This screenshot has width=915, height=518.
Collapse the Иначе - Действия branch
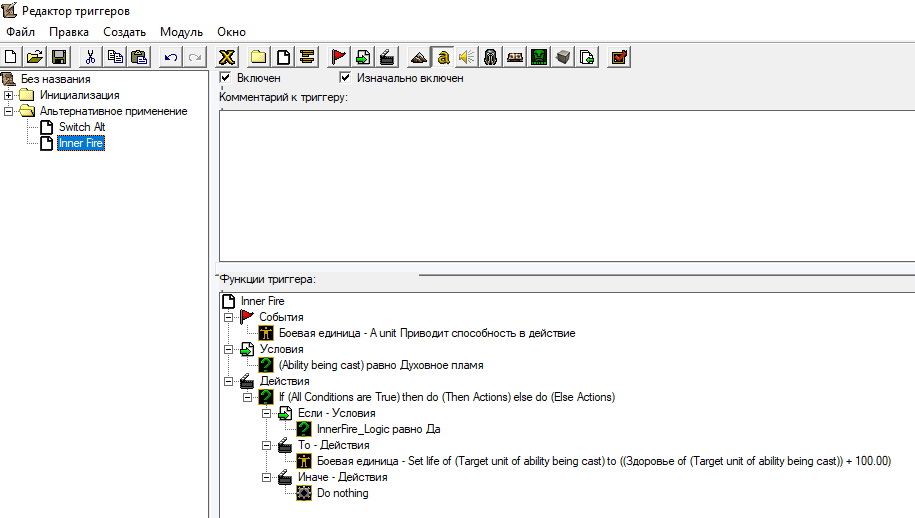pyautogui.click(x=267, y=477)
